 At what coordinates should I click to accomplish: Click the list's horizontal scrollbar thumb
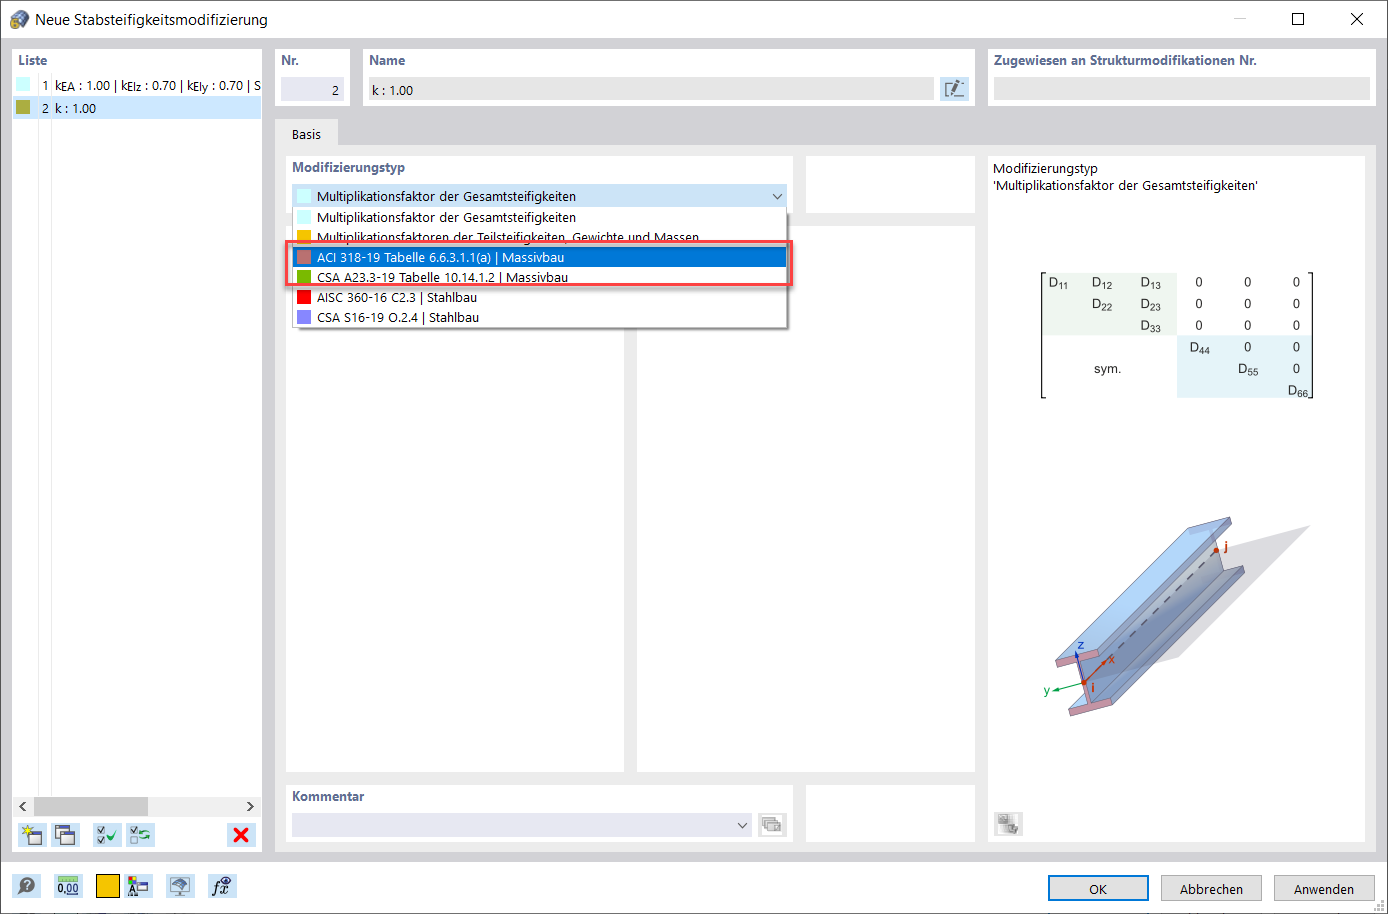click(91, 806)
